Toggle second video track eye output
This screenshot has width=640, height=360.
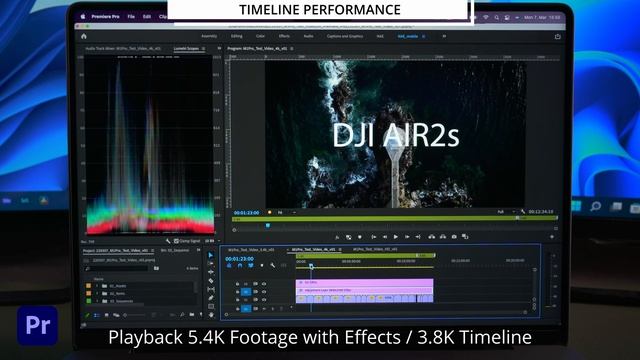point(264,292)
